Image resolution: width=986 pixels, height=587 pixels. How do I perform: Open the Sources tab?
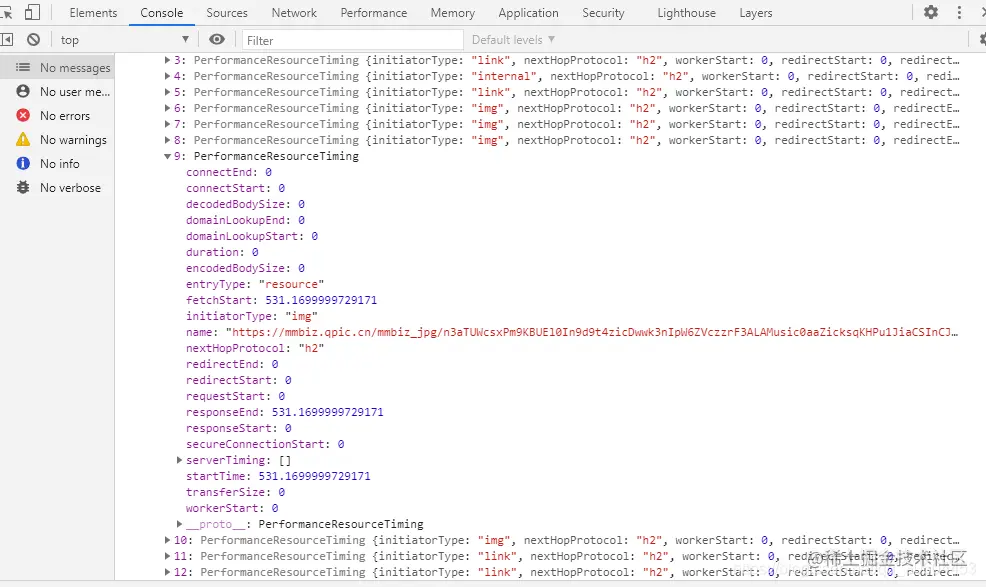(x=227, y=13)
